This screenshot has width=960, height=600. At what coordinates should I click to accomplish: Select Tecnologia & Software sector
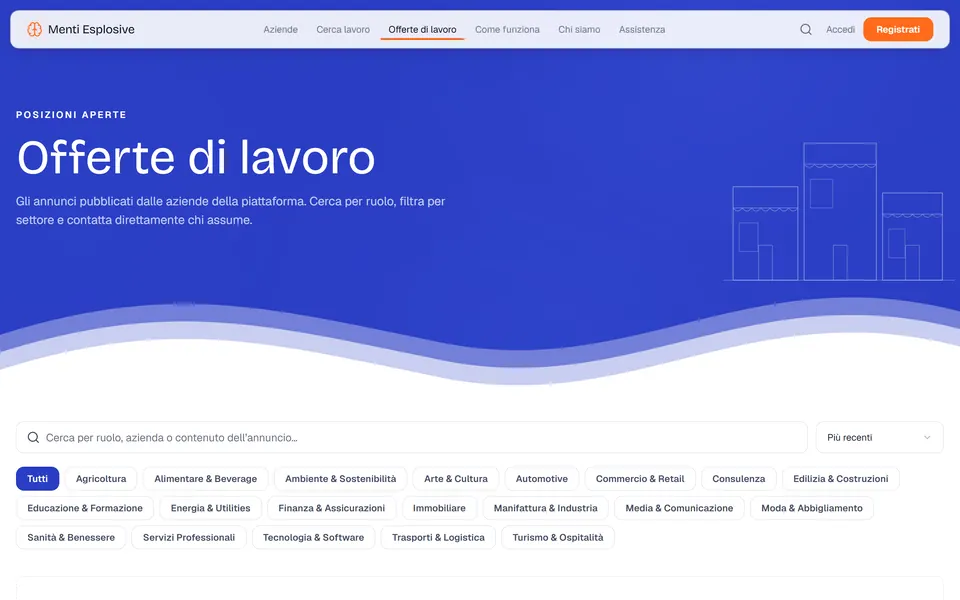313,538
